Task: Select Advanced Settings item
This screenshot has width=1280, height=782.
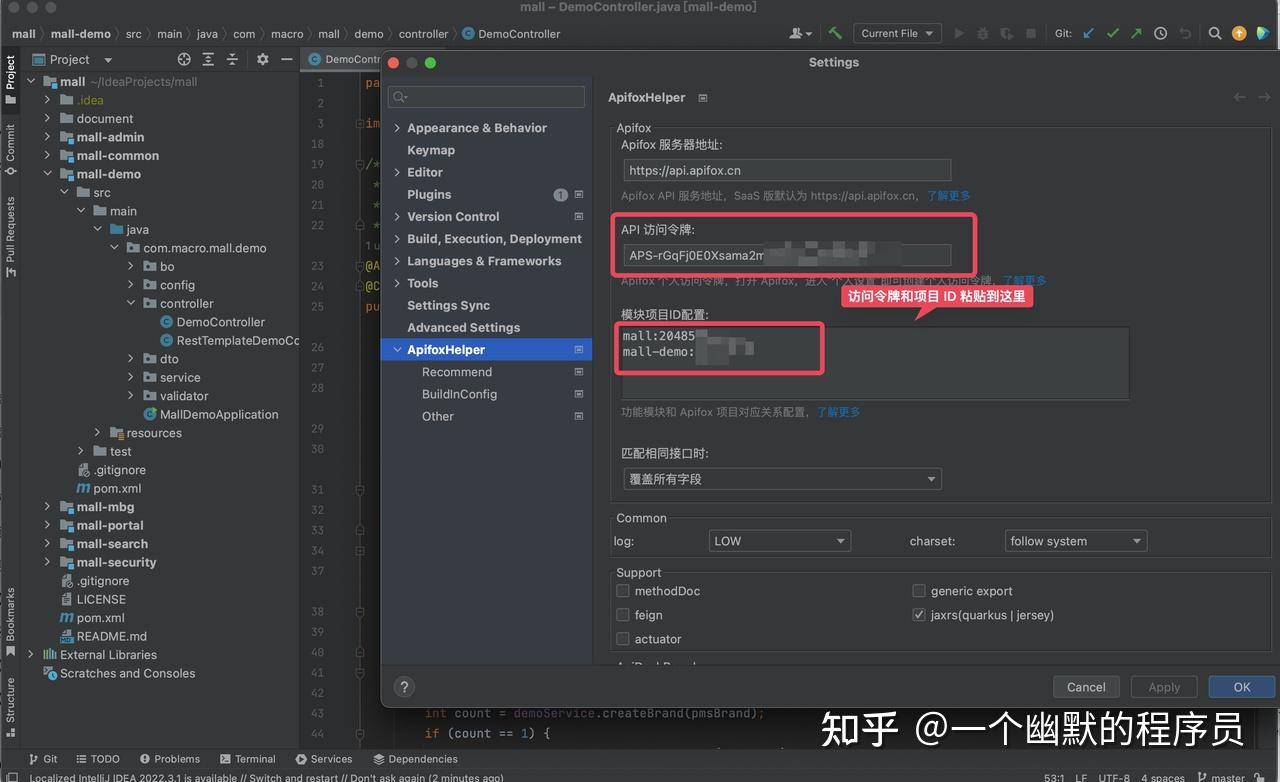Action: coord(463,327)
